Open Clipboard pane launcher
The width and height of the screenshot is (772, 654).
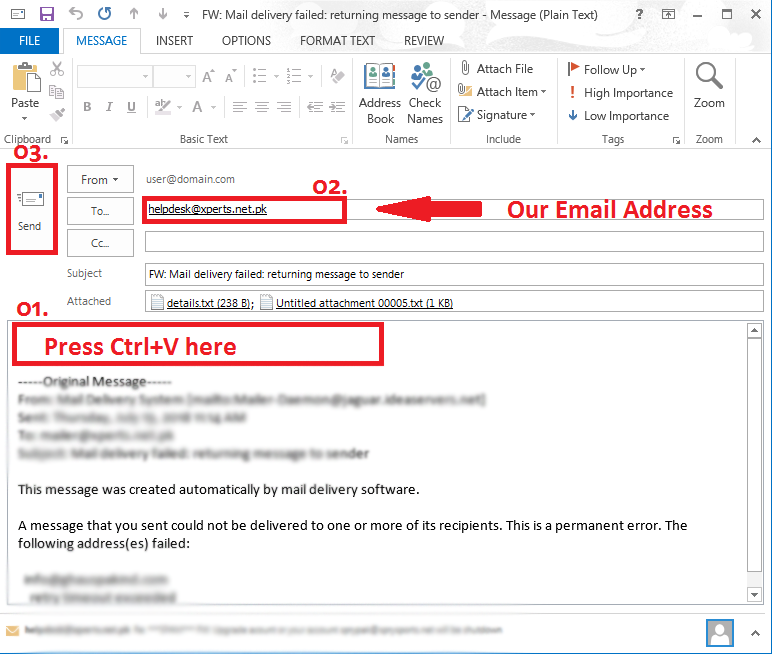[x=64, y=140]
